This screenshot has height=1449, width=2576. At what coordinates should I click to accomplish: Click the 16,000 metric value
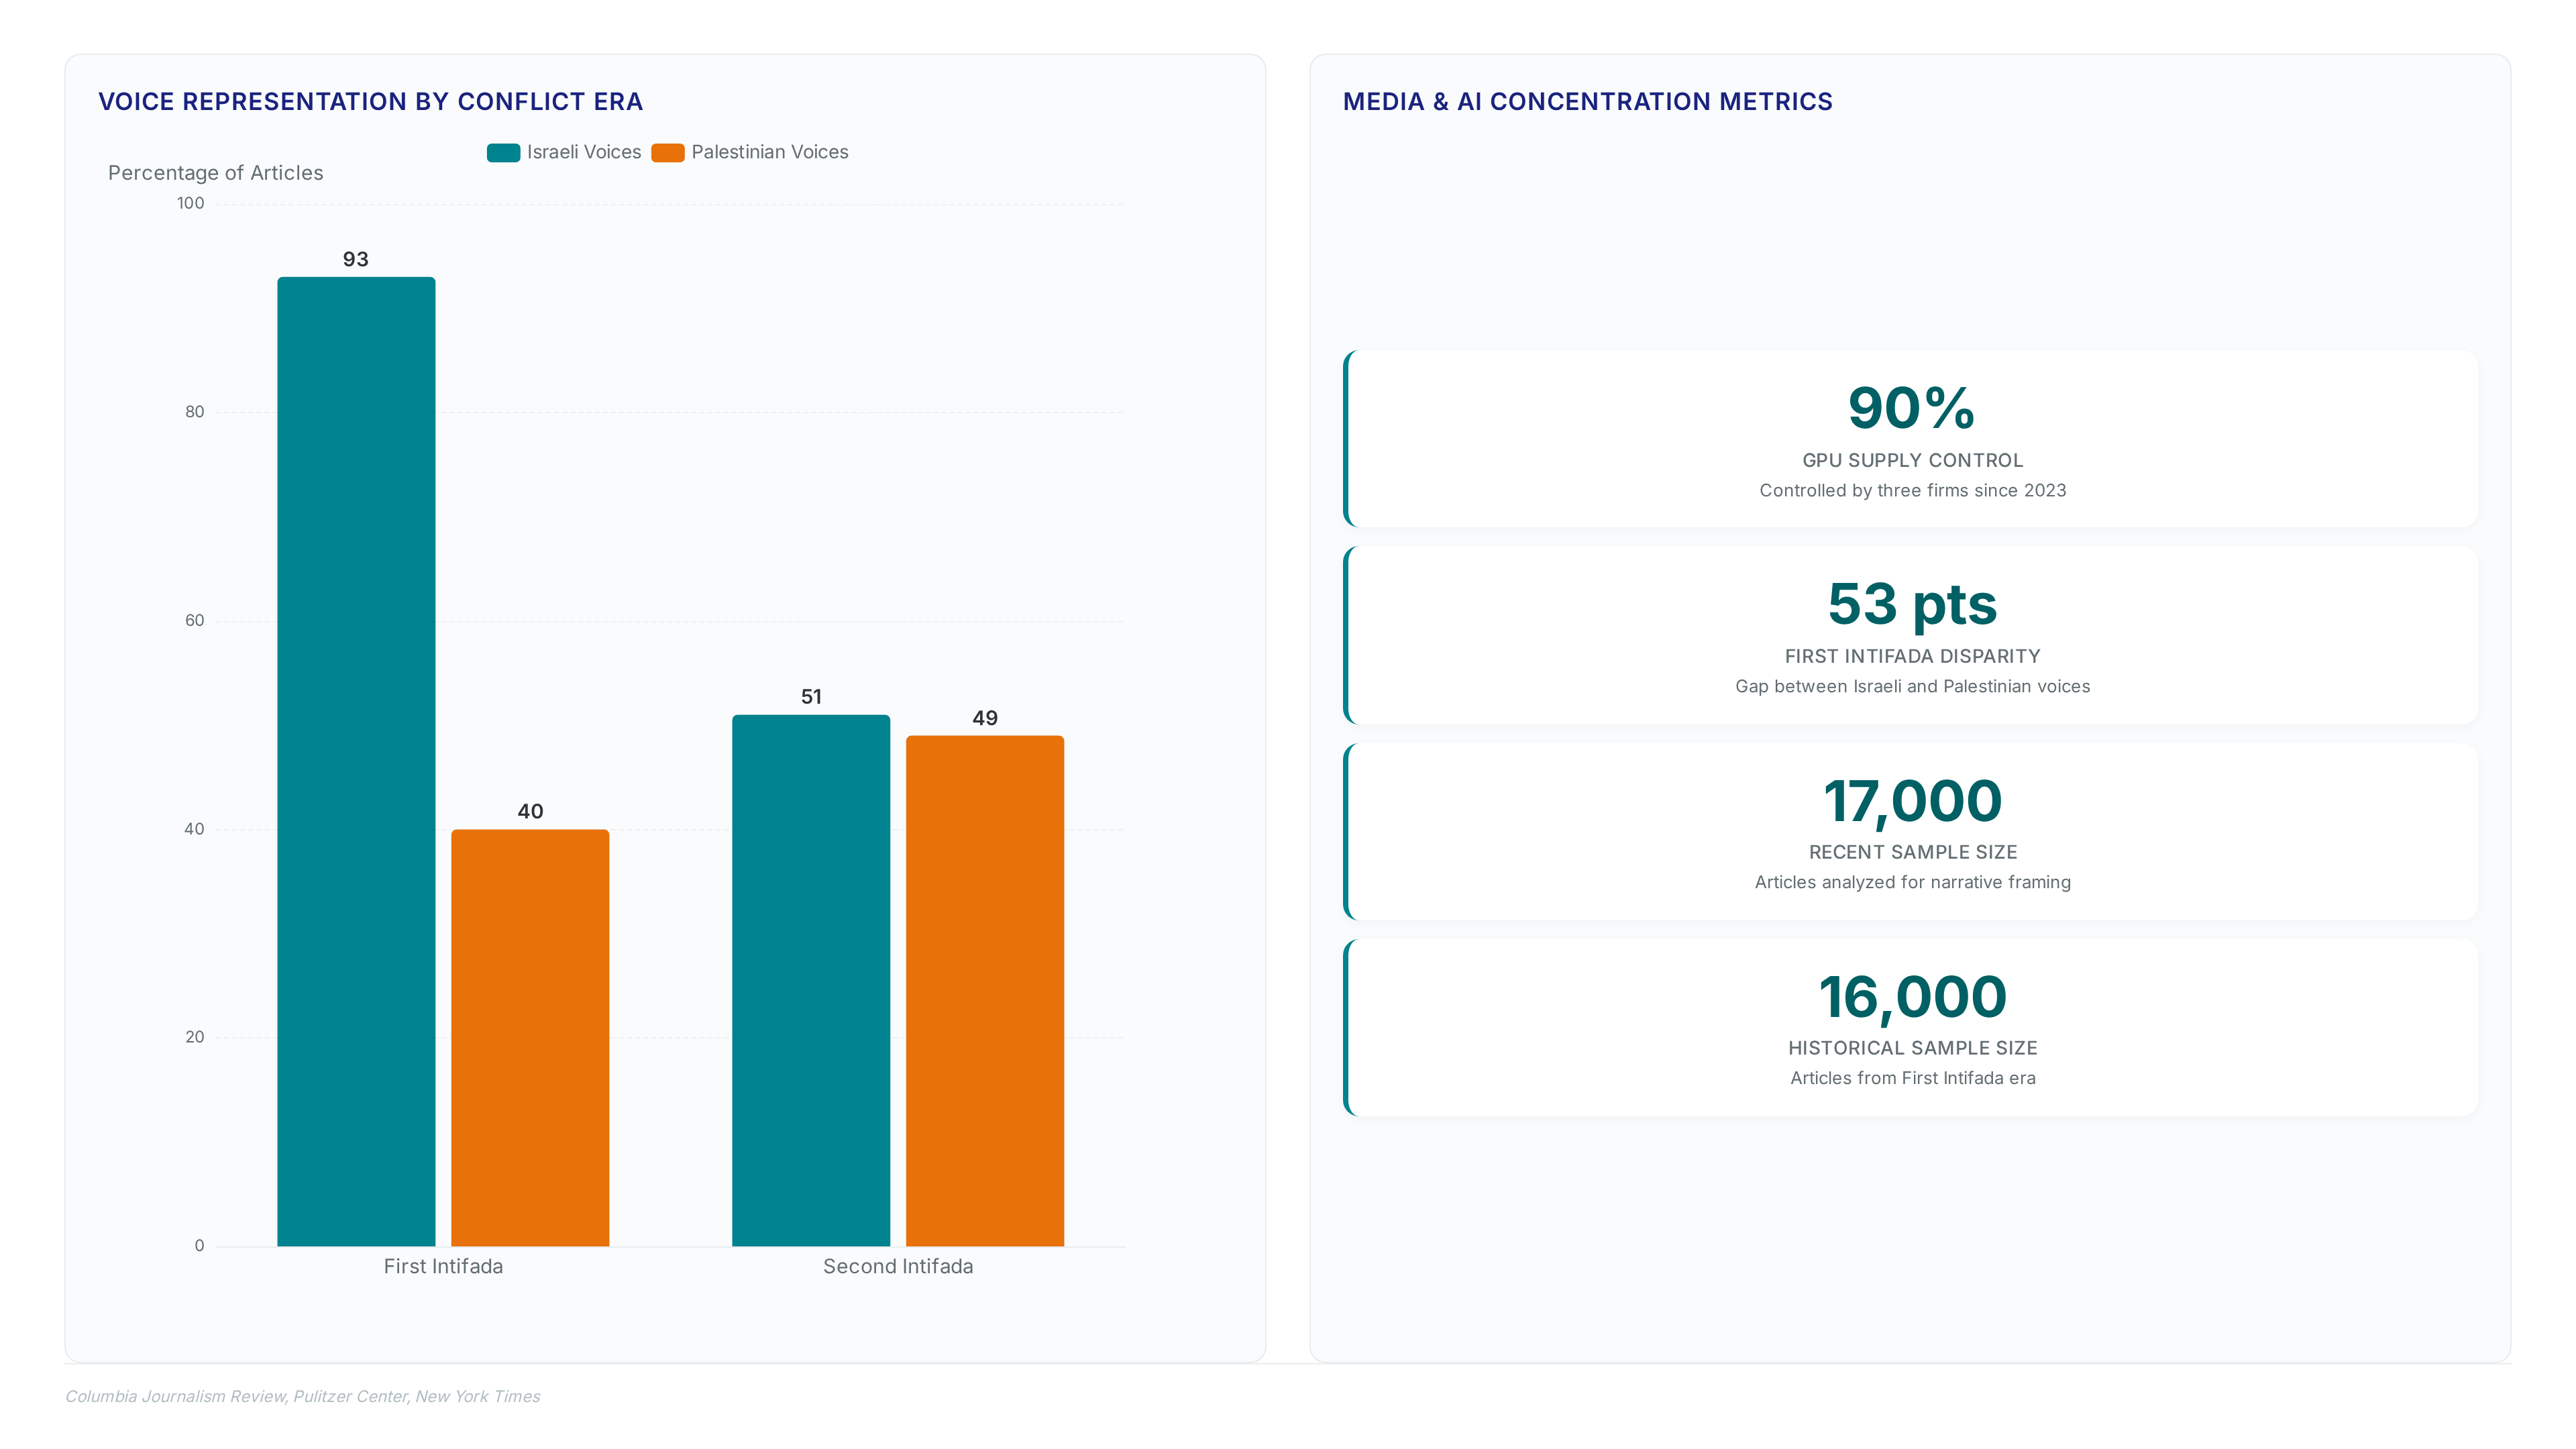click(1912, 998)
